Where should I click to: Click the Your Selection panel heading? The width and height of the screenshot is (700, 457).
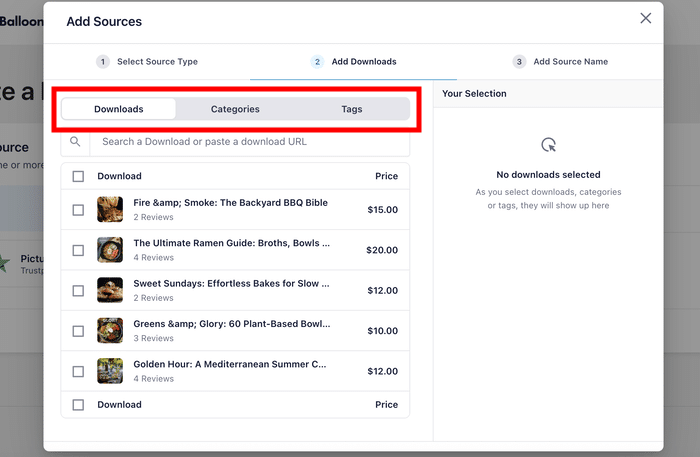(474, 94)
